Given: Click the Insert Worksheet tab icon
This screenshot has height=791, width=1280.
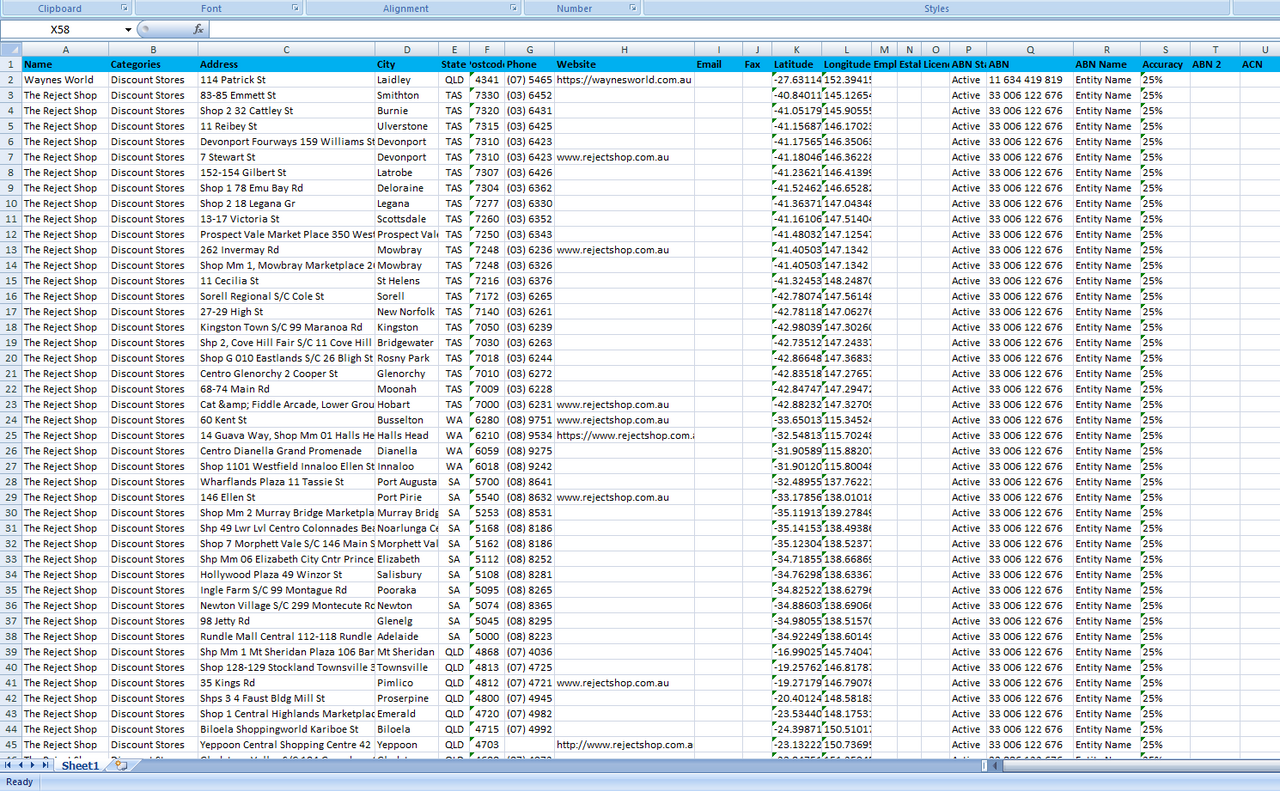Looking at the screenshot, I should [121, 765].
